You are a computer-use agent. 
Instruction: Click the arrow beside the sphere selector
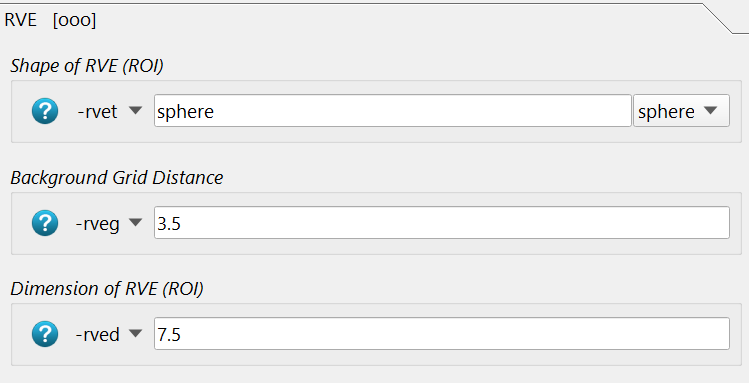(x=711, y=110)
